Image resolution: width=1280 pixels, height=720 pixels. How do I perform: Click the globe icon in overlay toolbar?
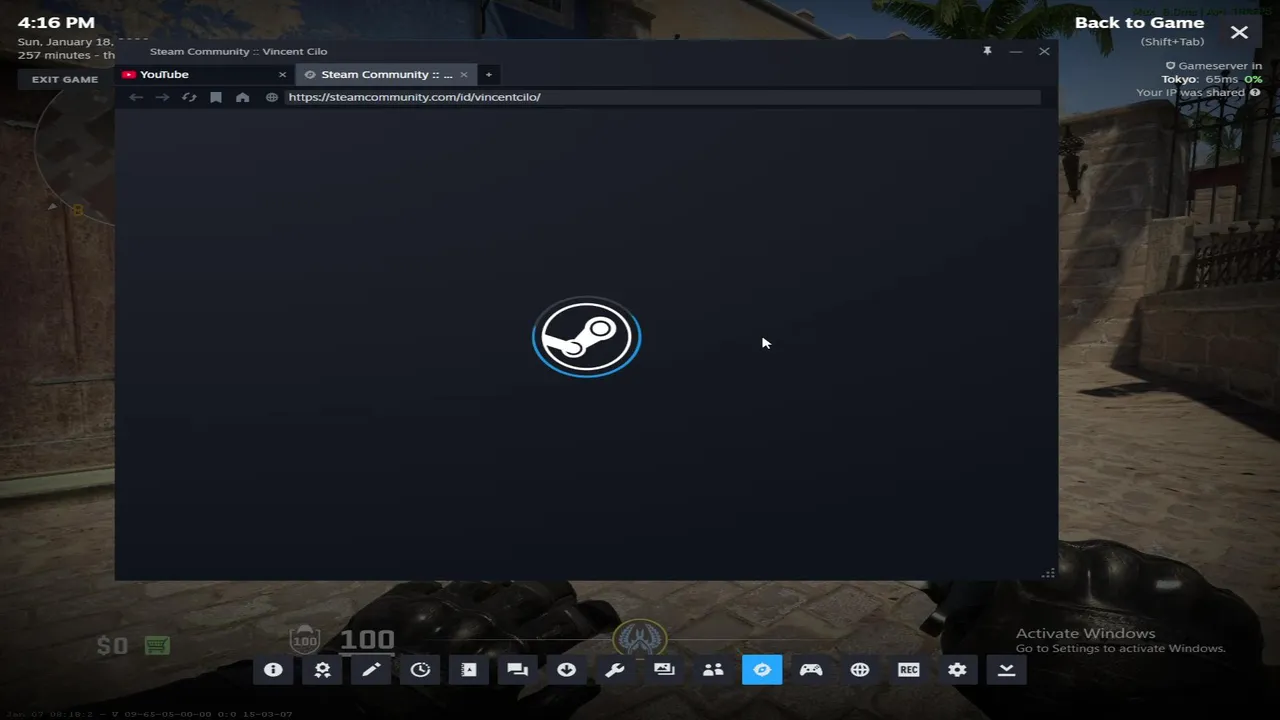click(860, 670)
